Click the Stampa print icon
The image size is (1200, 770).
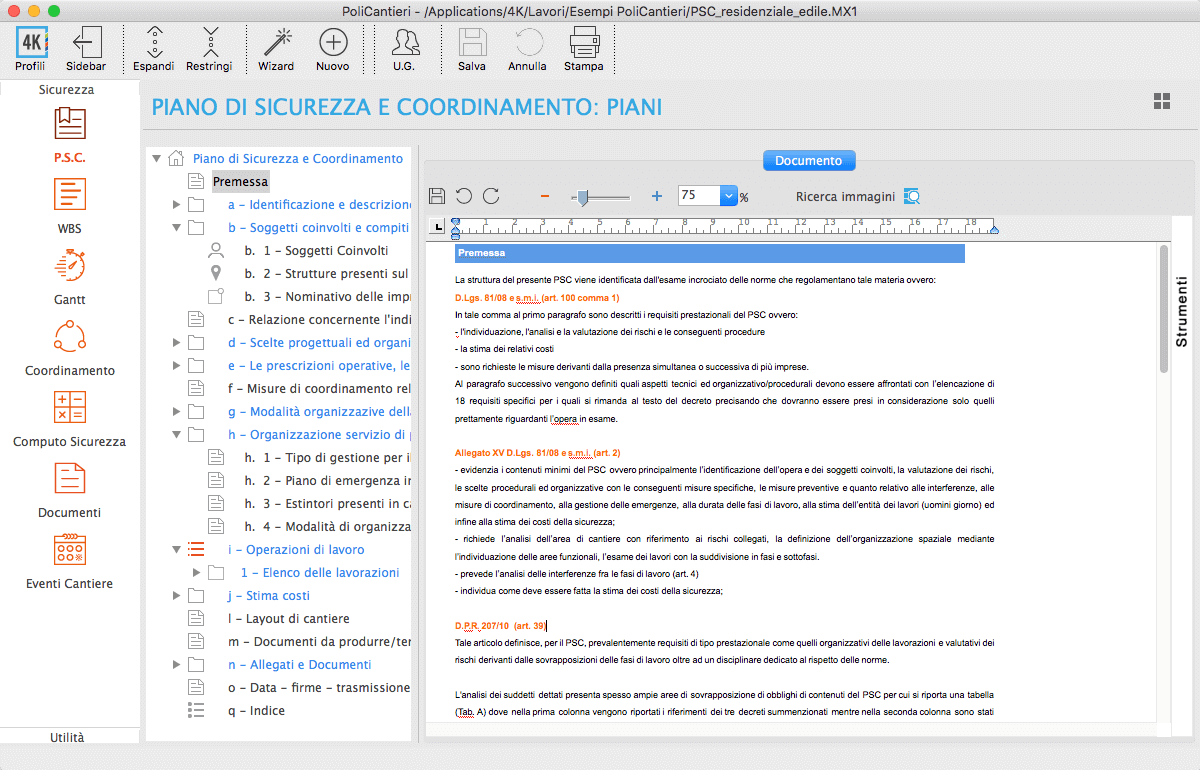[584, 43]
